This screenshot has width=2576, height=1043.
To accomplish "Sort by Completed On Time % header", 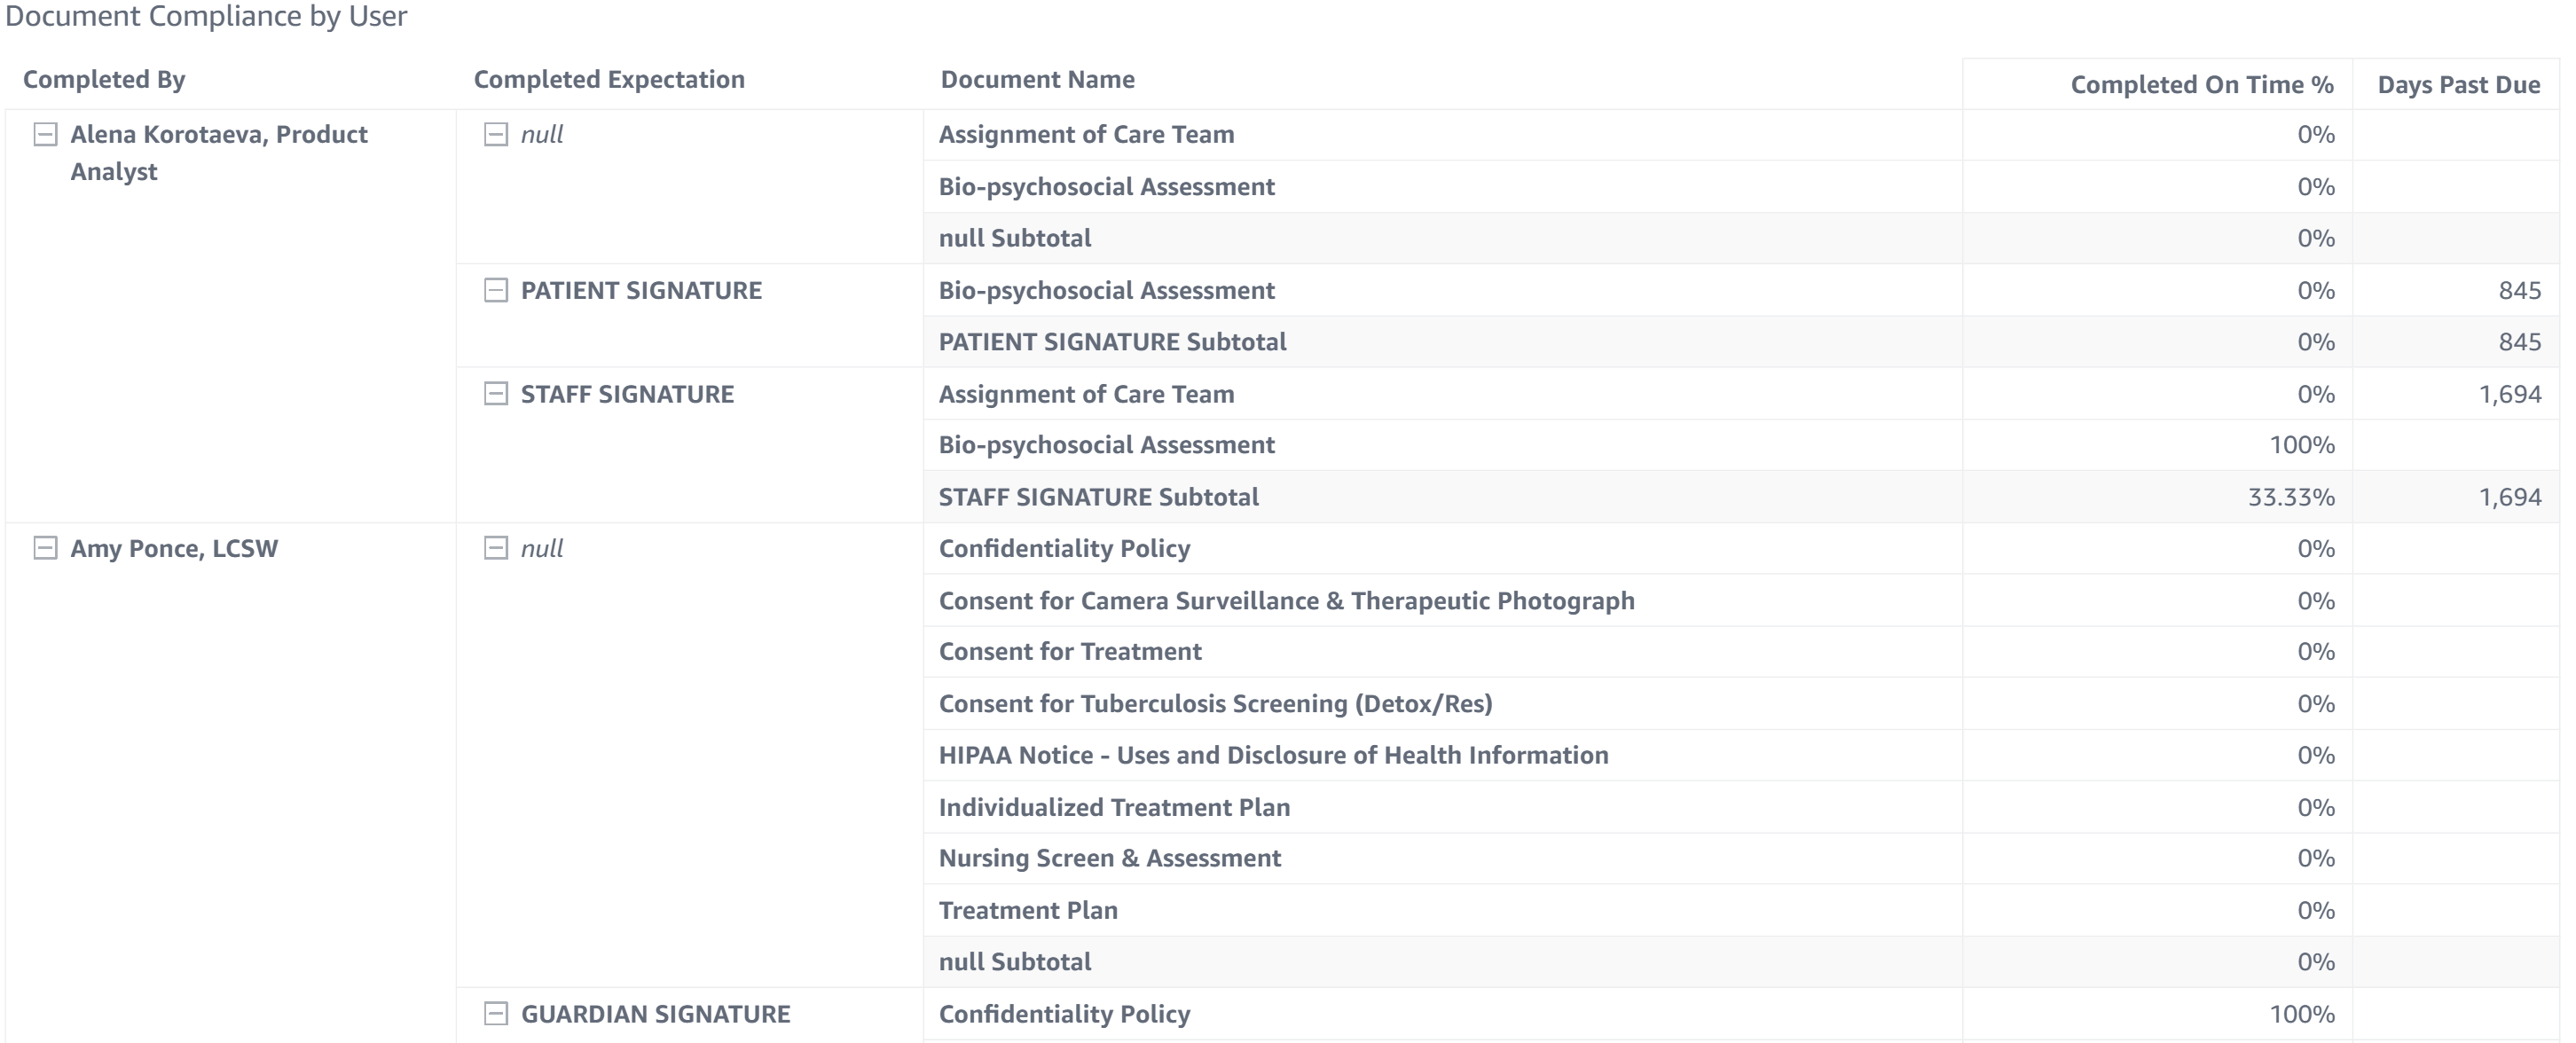I will tap(2201, 85).
